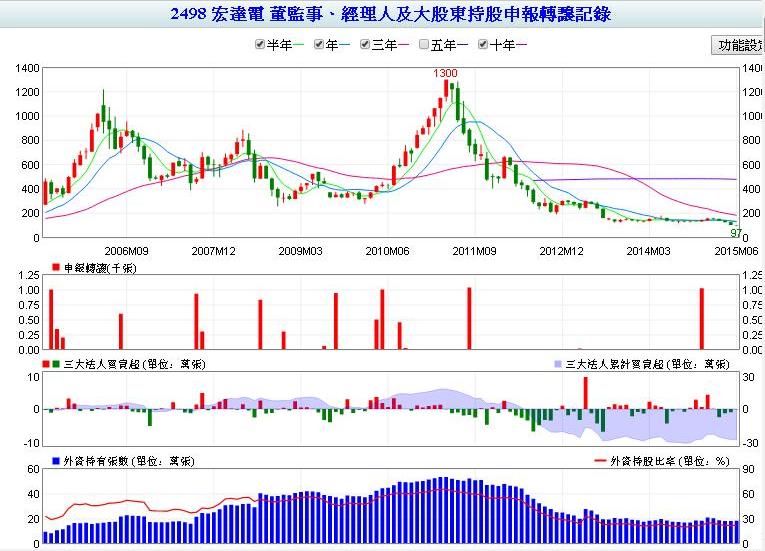This screenshot has height=551, width=765.
Task: Click the 97 latest price label
Action: point(736,233)
